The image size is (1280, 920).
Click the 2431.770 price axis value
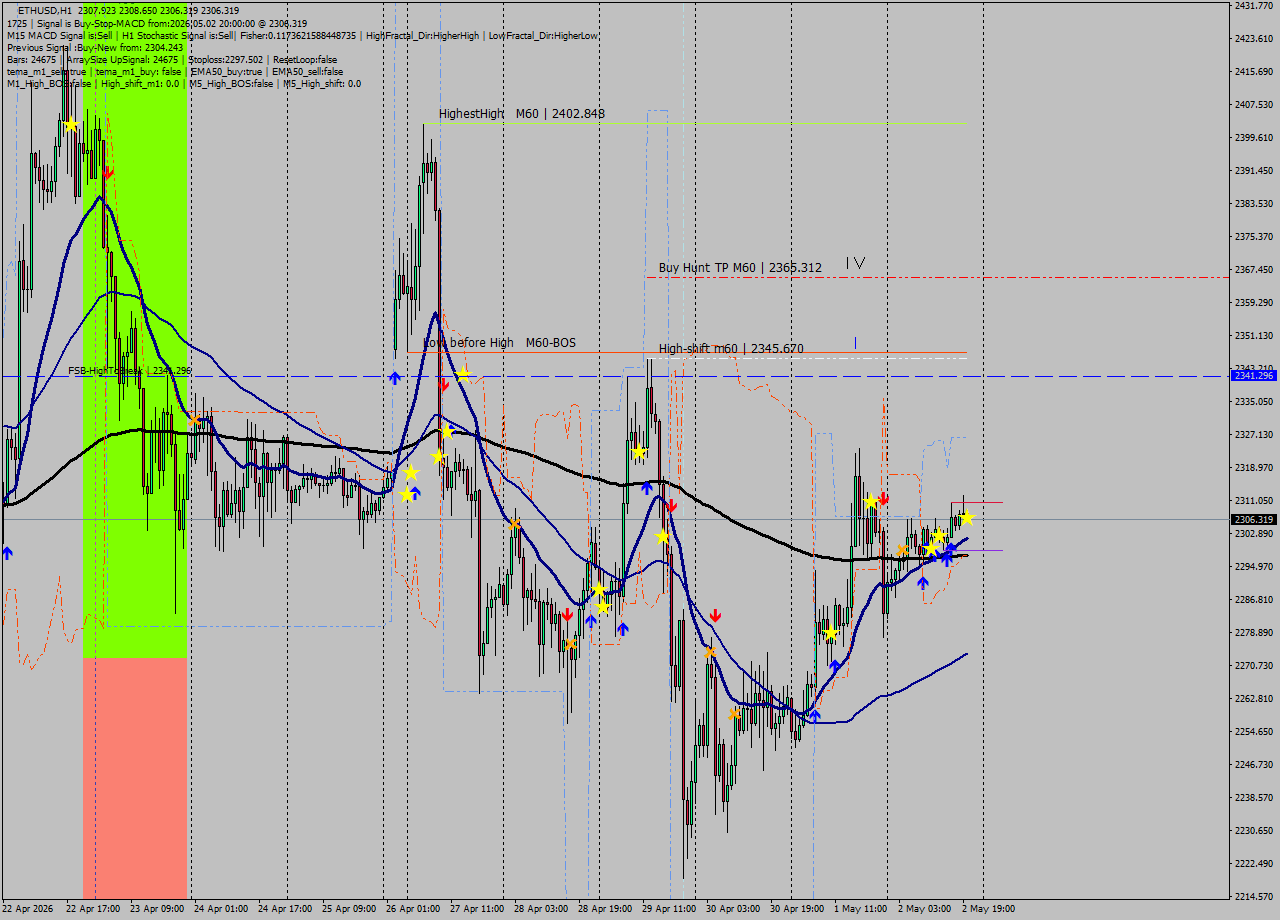[x=1254, y=6]
